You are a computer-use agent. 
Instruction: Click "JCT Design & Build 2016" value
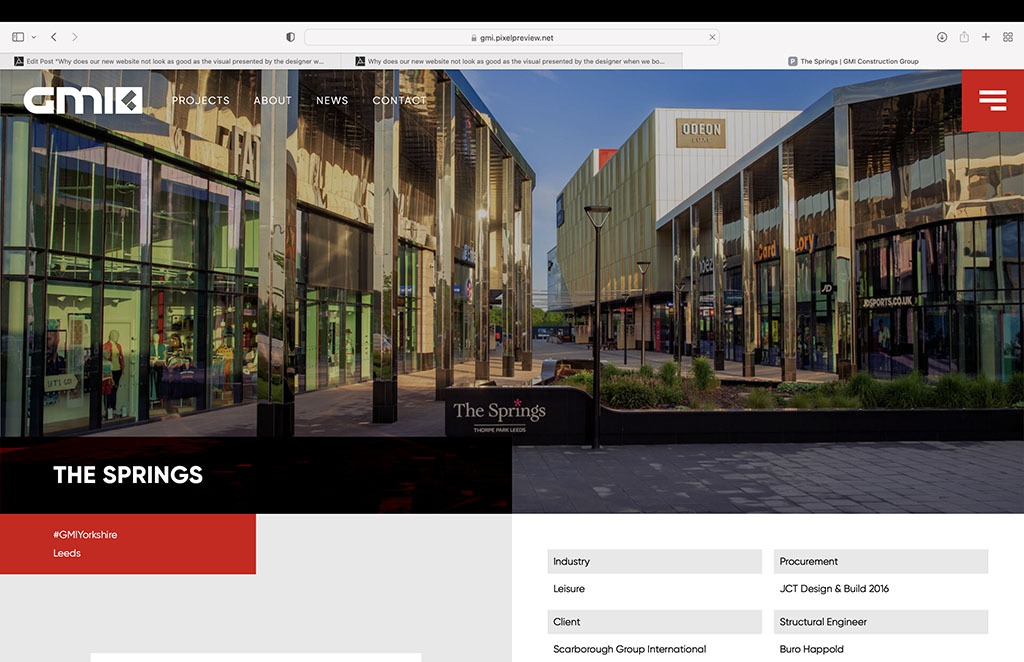tap(834, 589)
